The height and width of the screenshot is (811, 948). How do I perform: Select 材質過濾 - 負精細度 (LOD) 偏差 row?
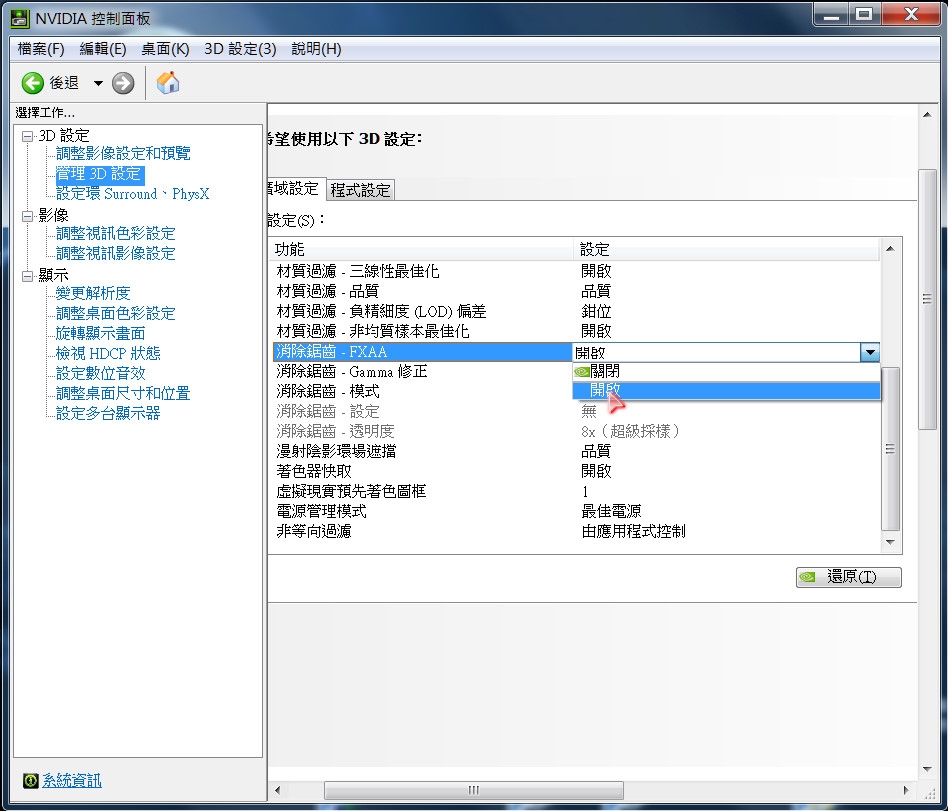pos(576,311)
